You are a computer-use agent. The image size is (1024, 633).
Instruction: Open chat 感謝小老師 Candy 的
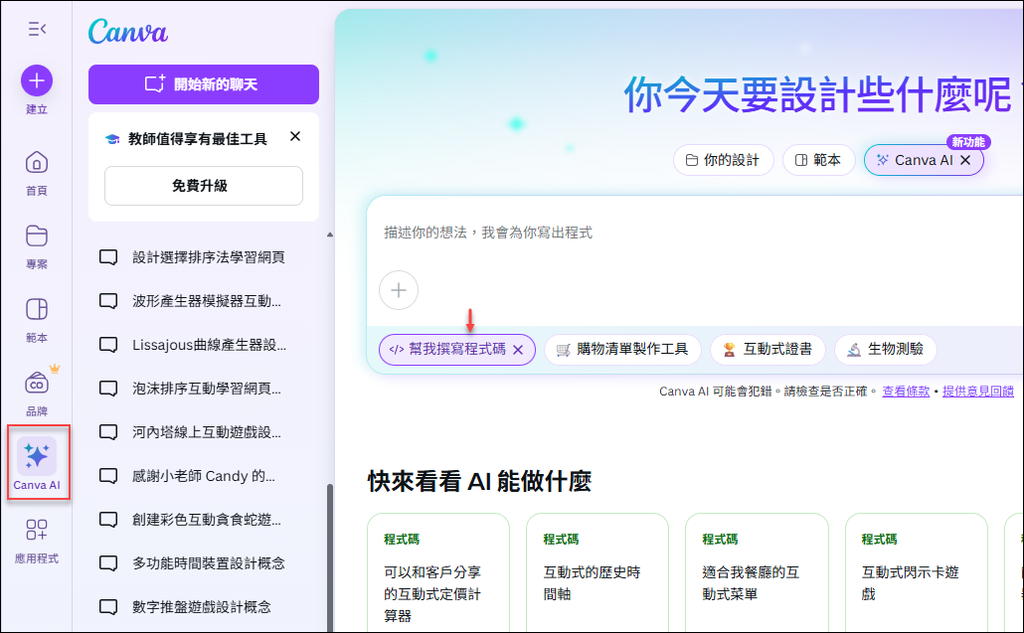[204, 476]
